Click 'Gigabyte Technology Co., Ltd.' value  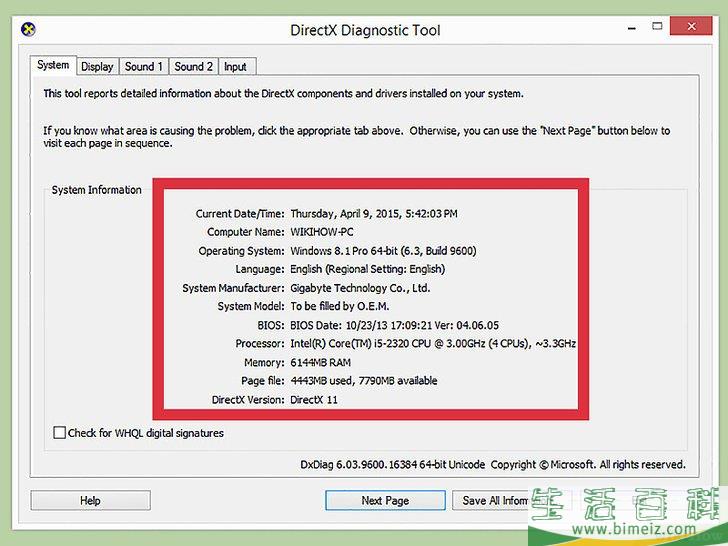coord(360,288)
